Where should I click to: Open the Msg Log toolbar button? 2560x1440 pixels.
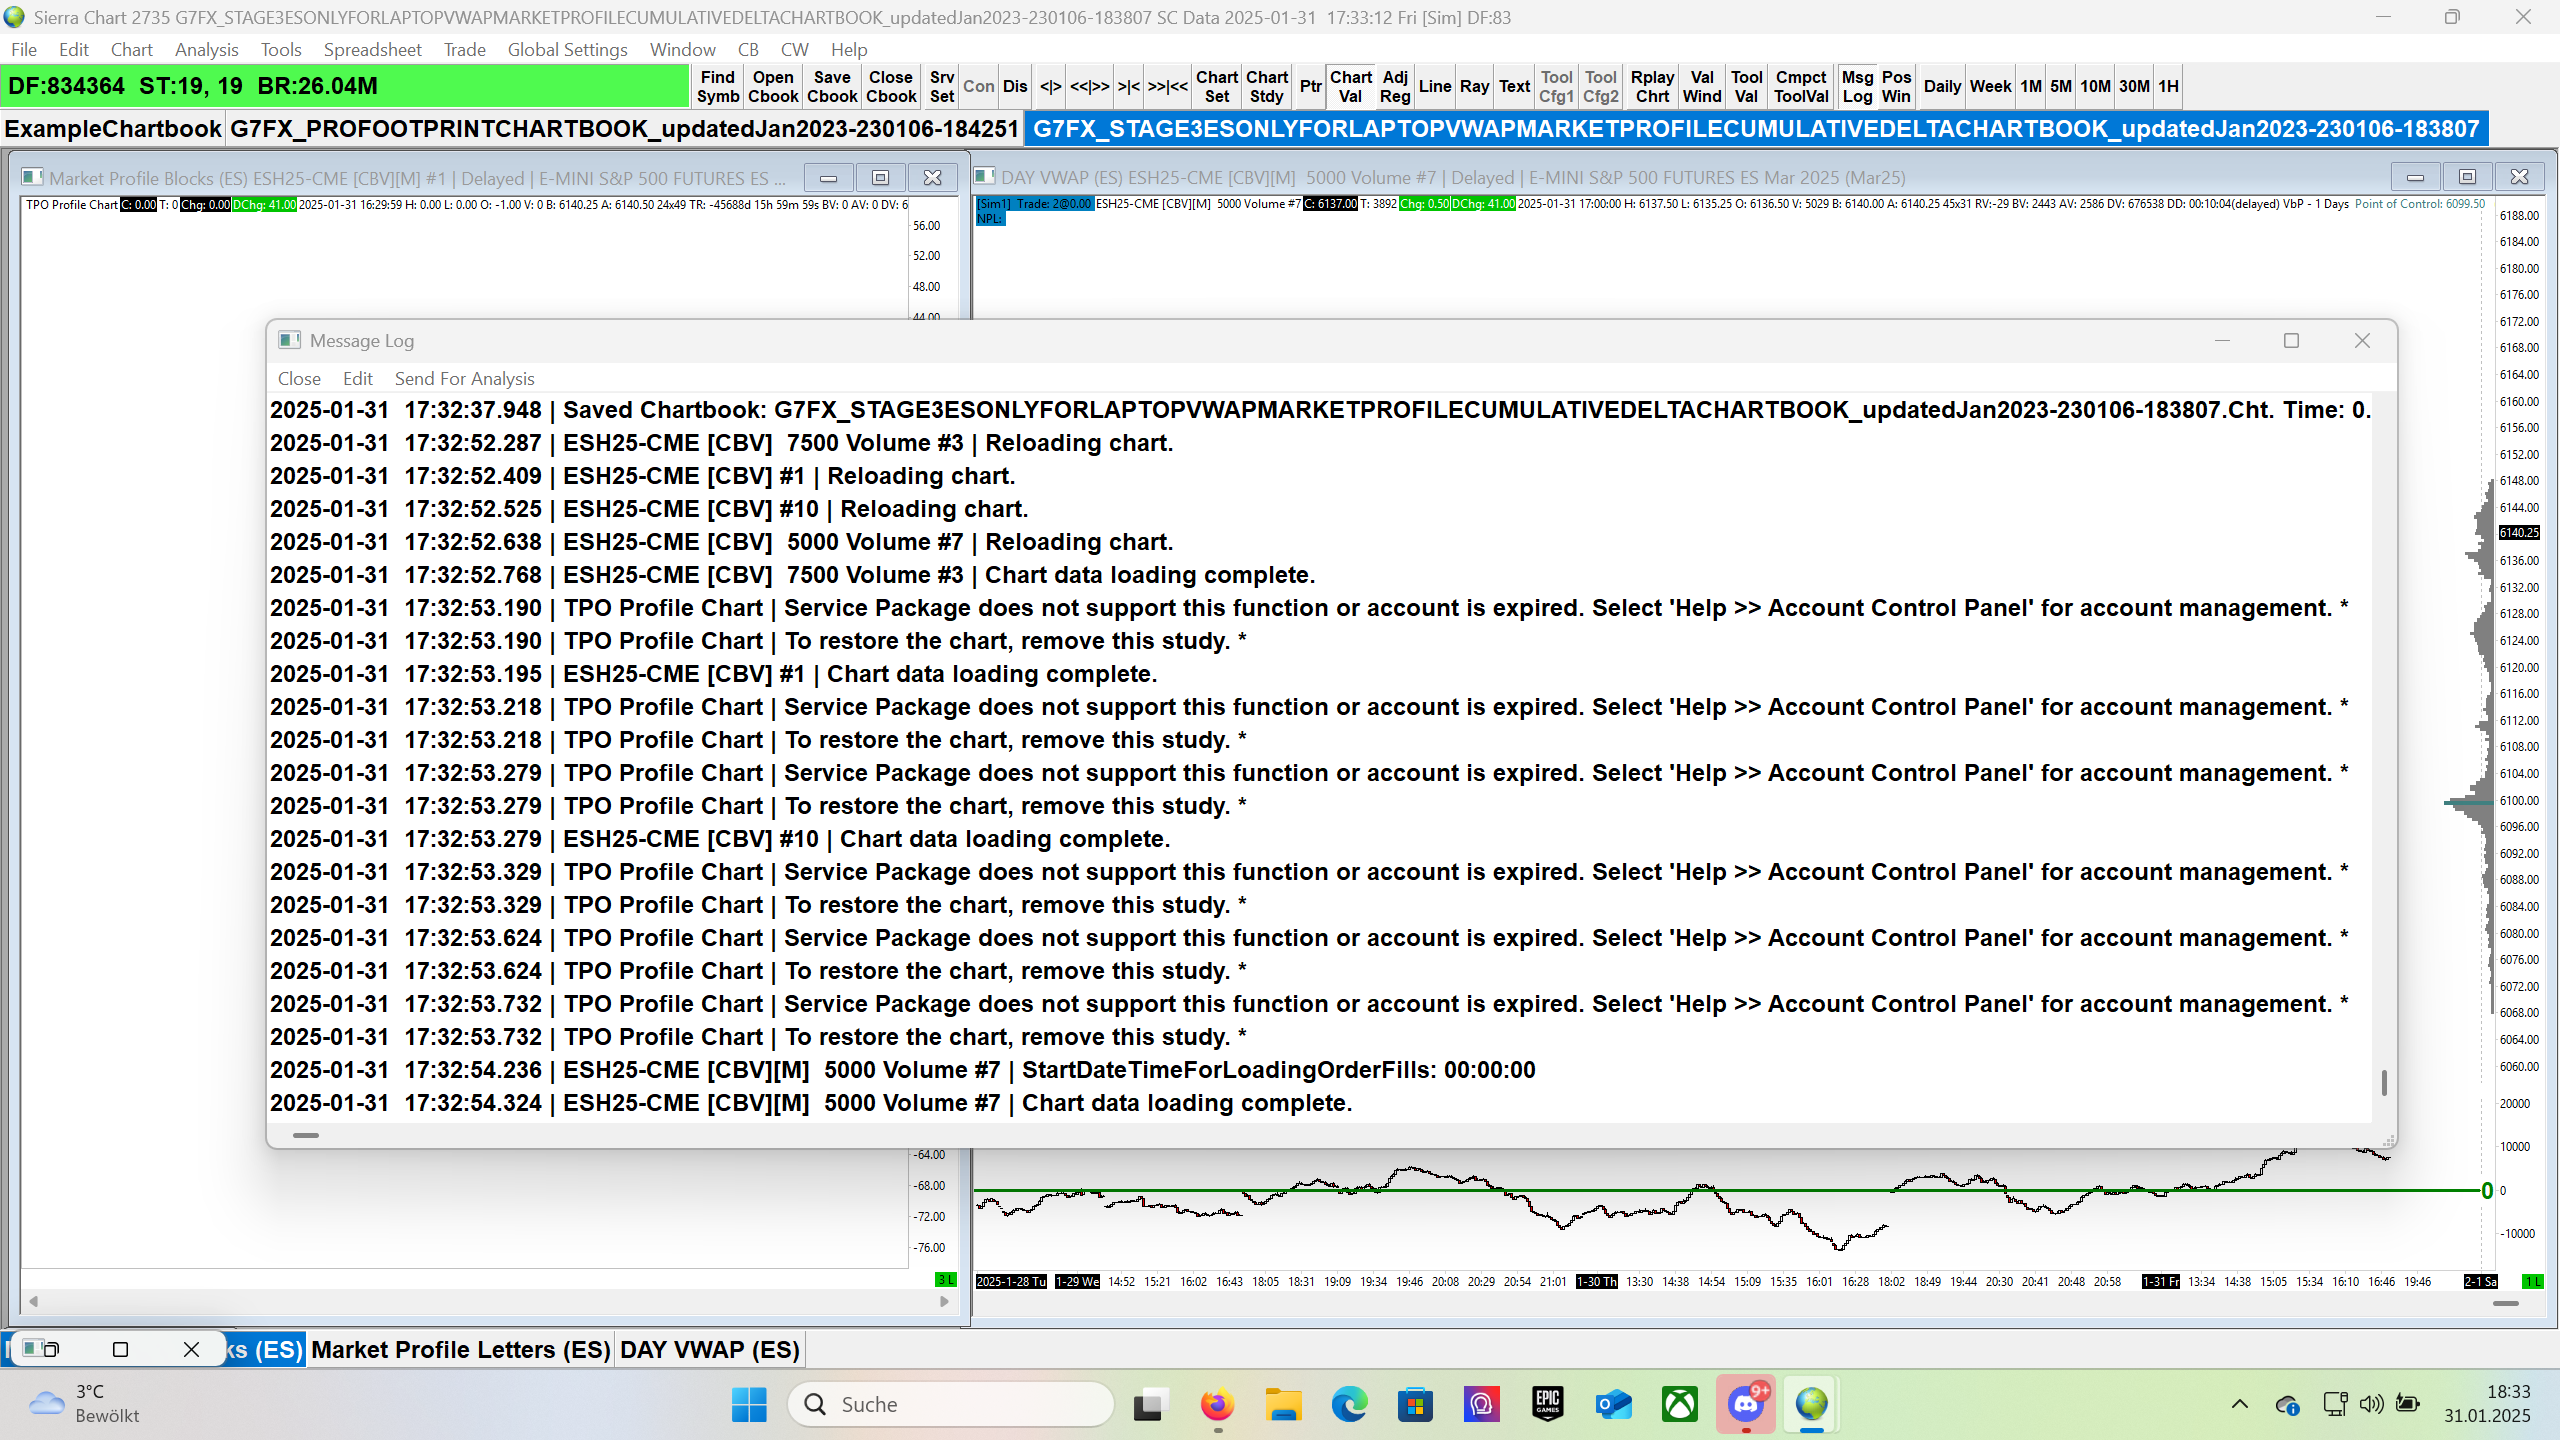coord(1856,86)
